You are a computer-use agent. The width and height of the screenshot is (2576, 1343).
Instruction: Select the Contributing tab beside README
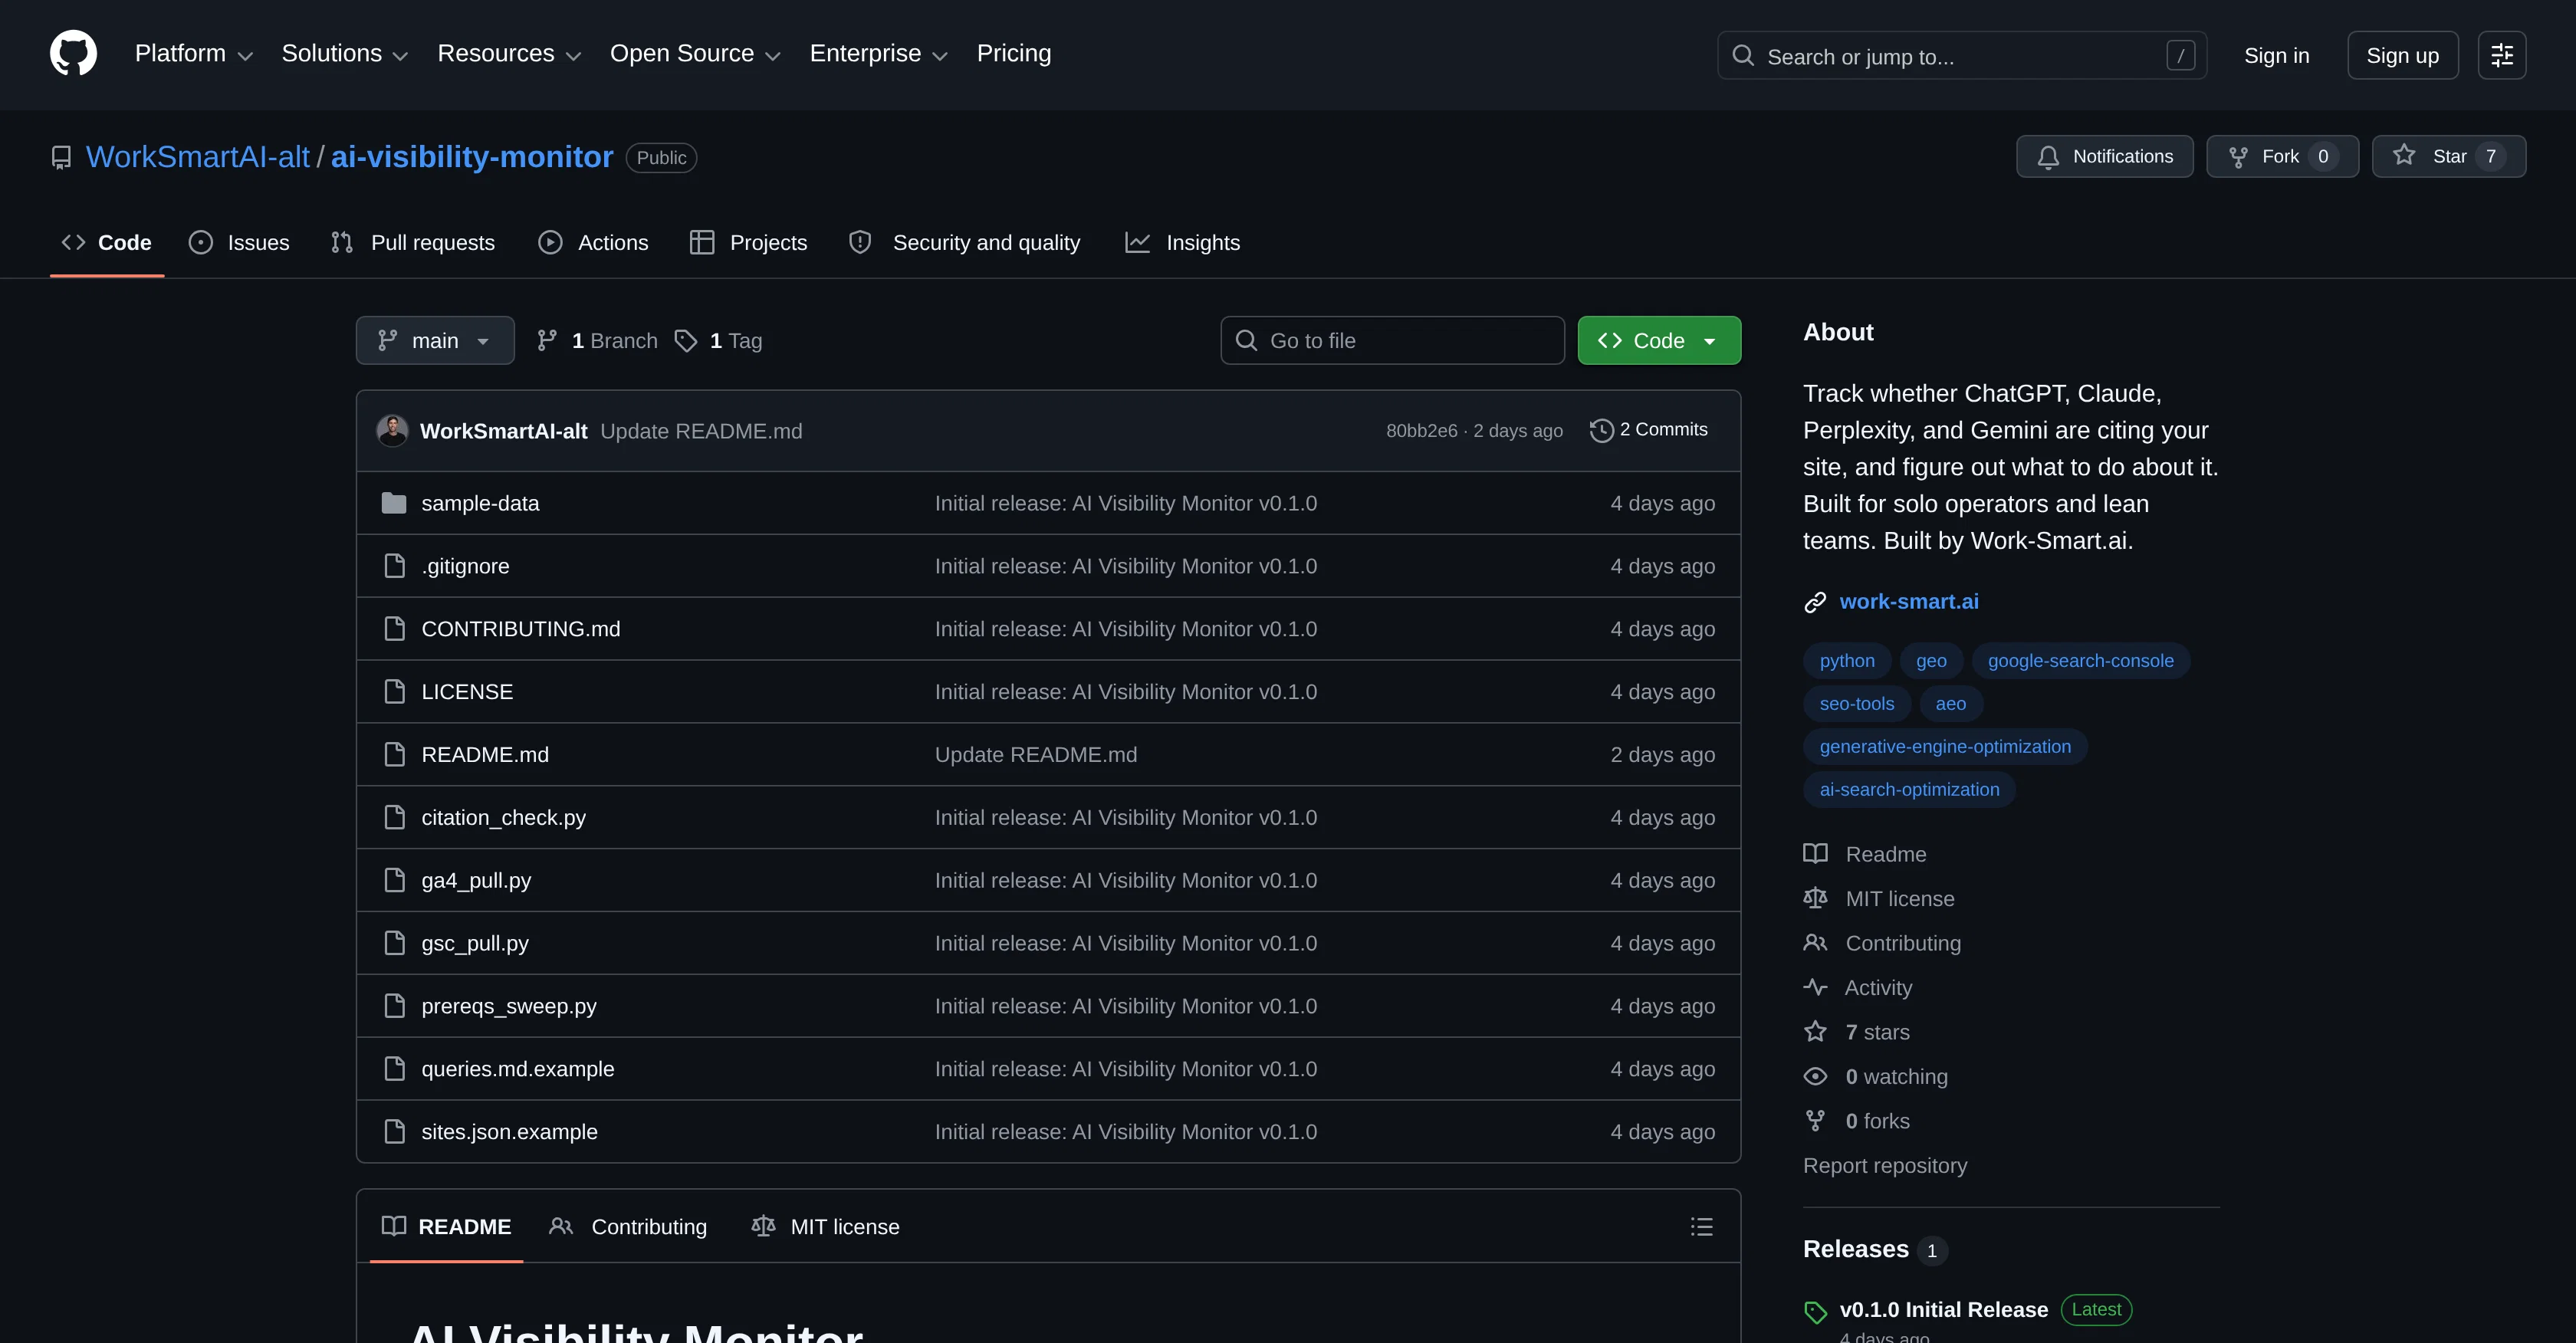click(628, 1226)
